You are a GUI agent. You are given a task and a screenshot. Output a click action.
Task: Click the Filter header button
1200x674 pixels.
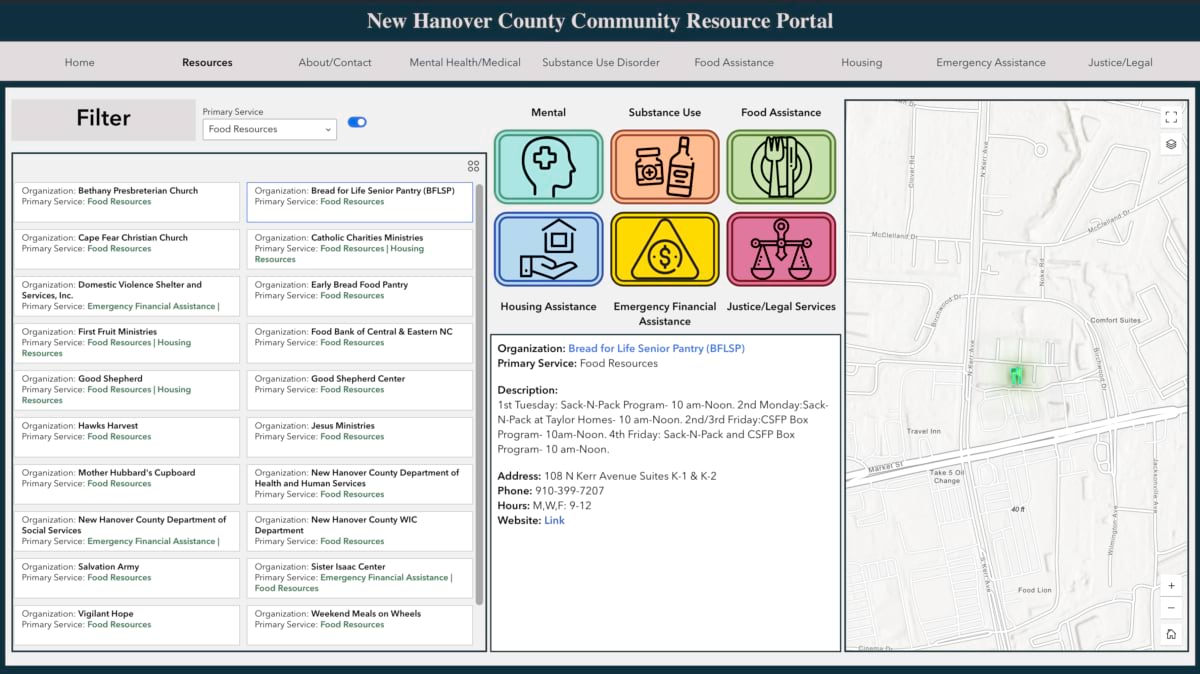coord(103,119)
